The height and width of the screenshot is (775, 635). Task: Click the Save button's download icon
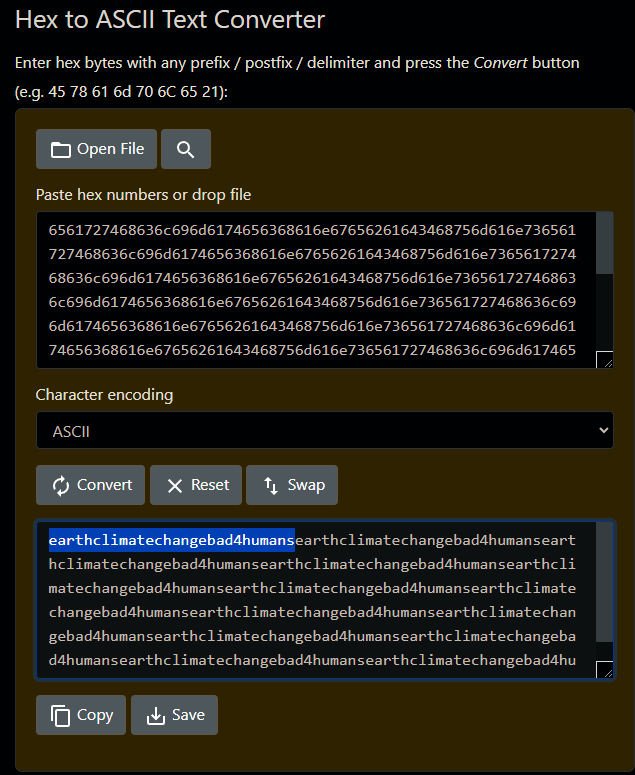coord(155,715)
